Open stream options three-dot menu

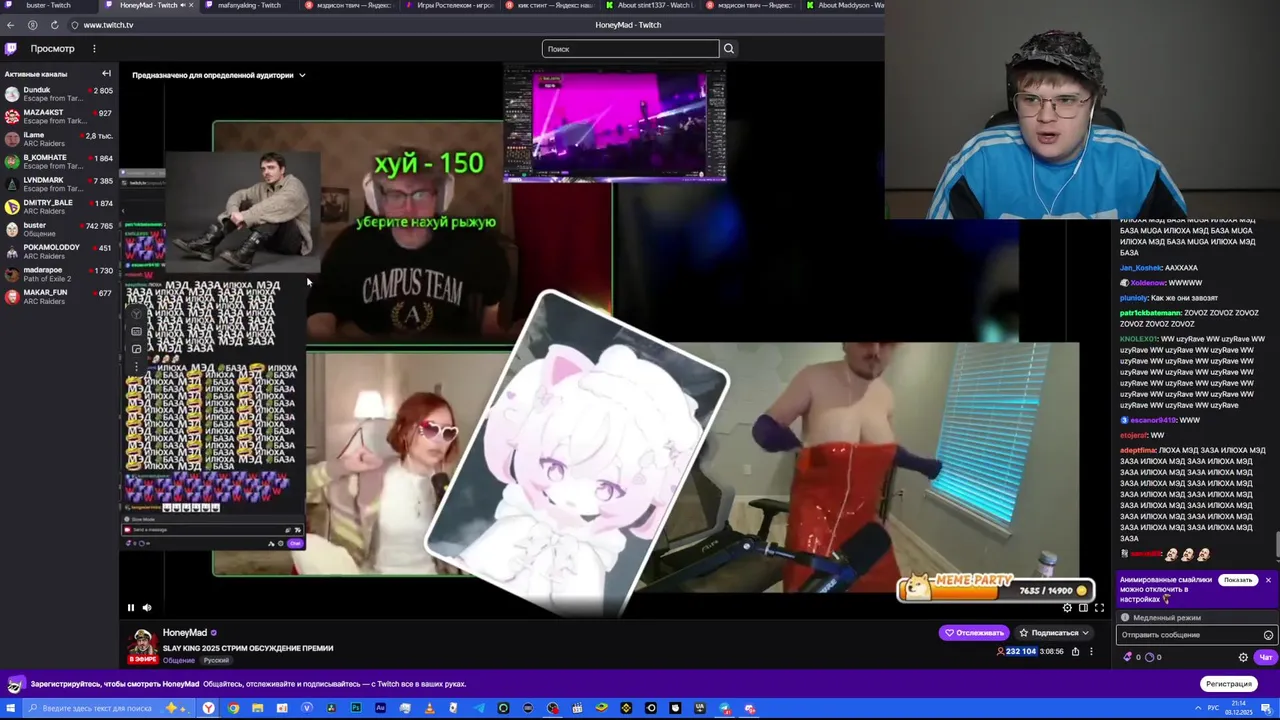coord(1091,651)
